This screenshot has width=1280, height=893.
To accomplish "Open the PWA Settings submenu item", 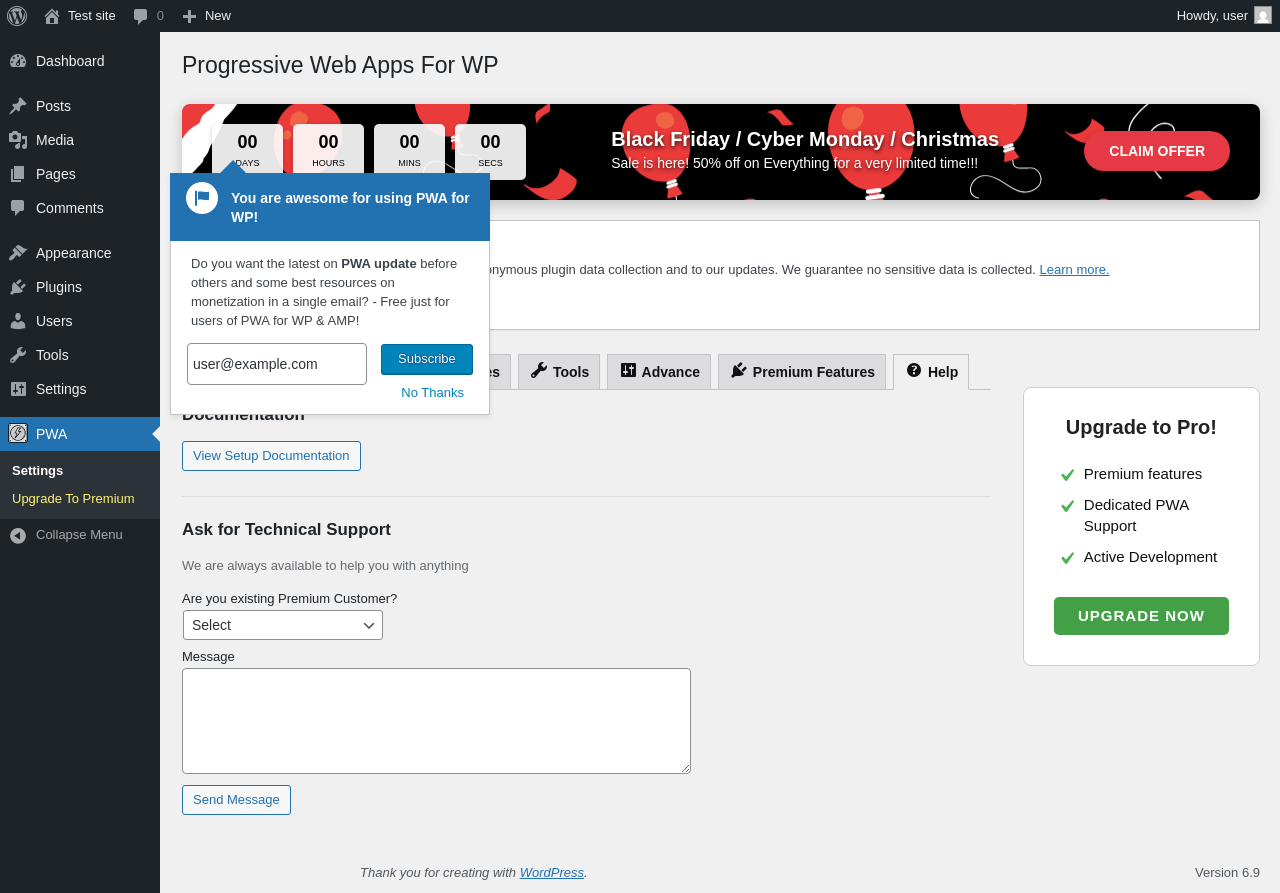I will [x=37, y=470].
